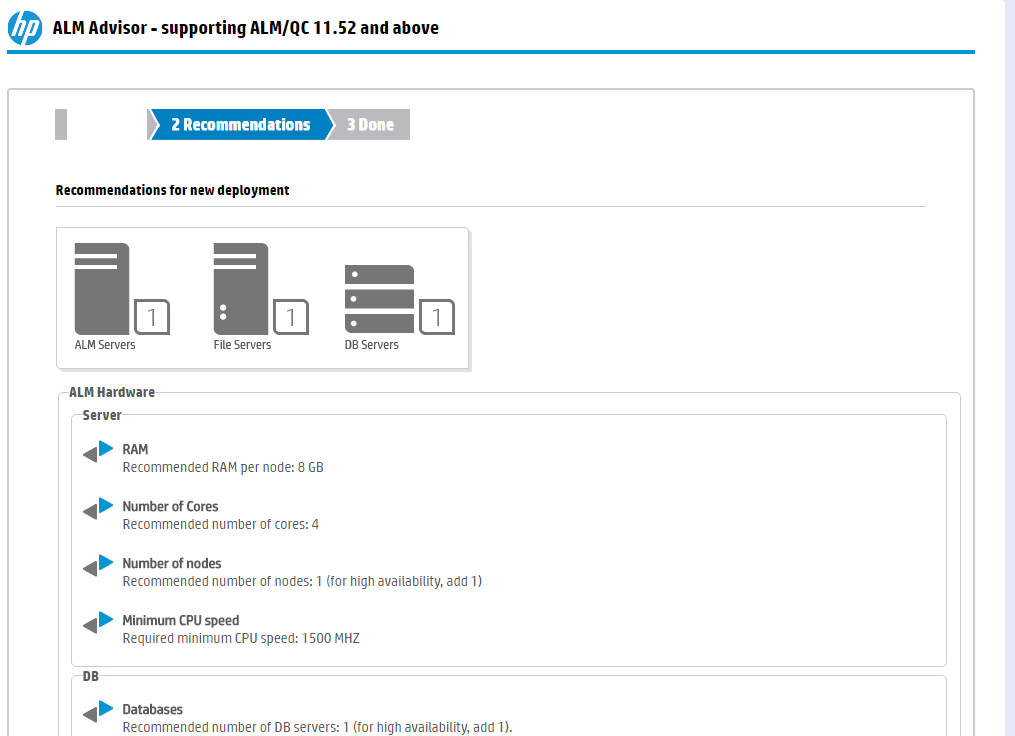Select the DB Servers rack icon

click(x=379, y=298)
